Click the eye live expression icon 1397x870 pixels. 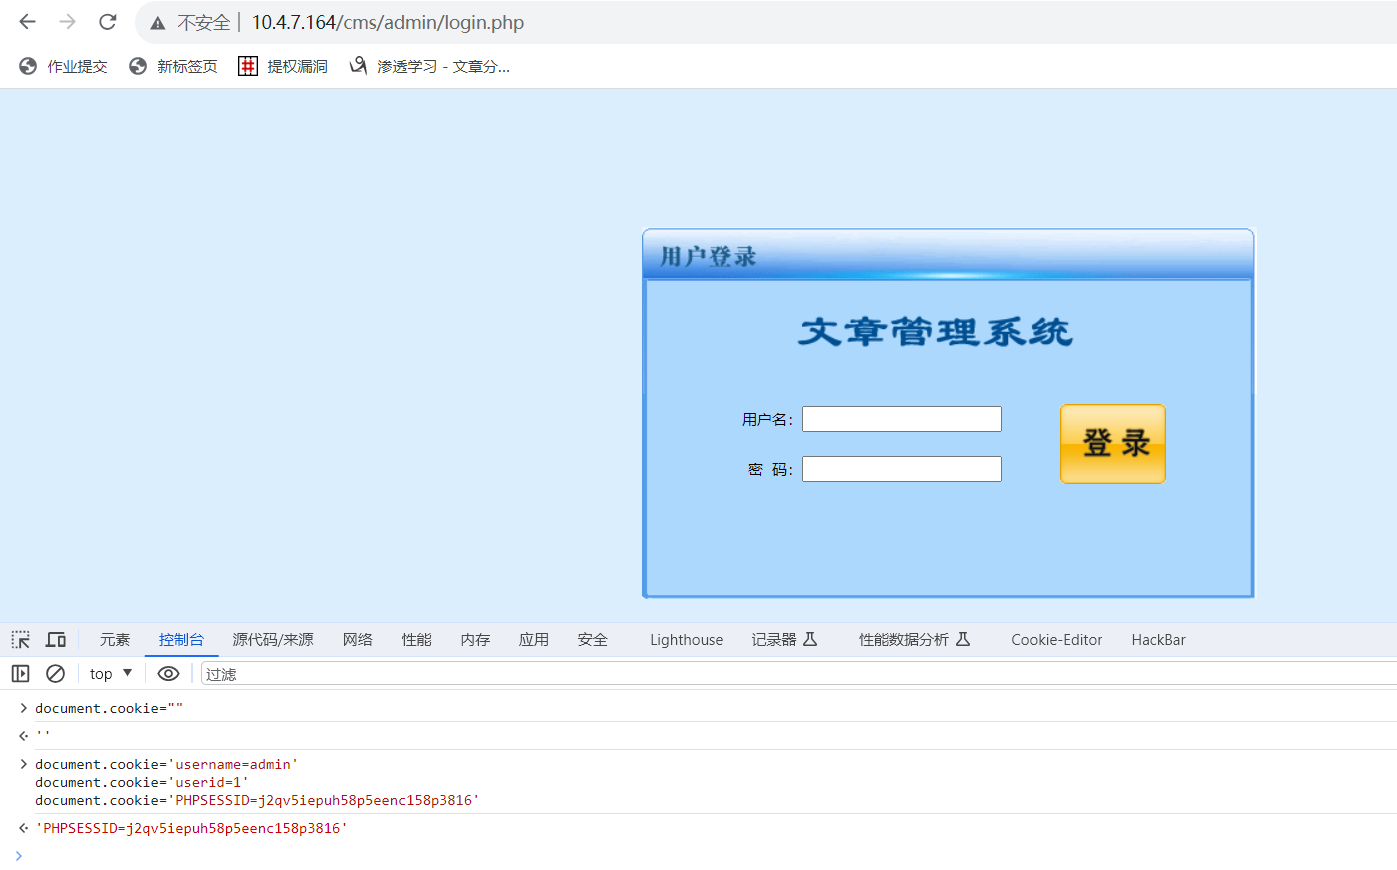pyautogui.click(x=168, y=674)
